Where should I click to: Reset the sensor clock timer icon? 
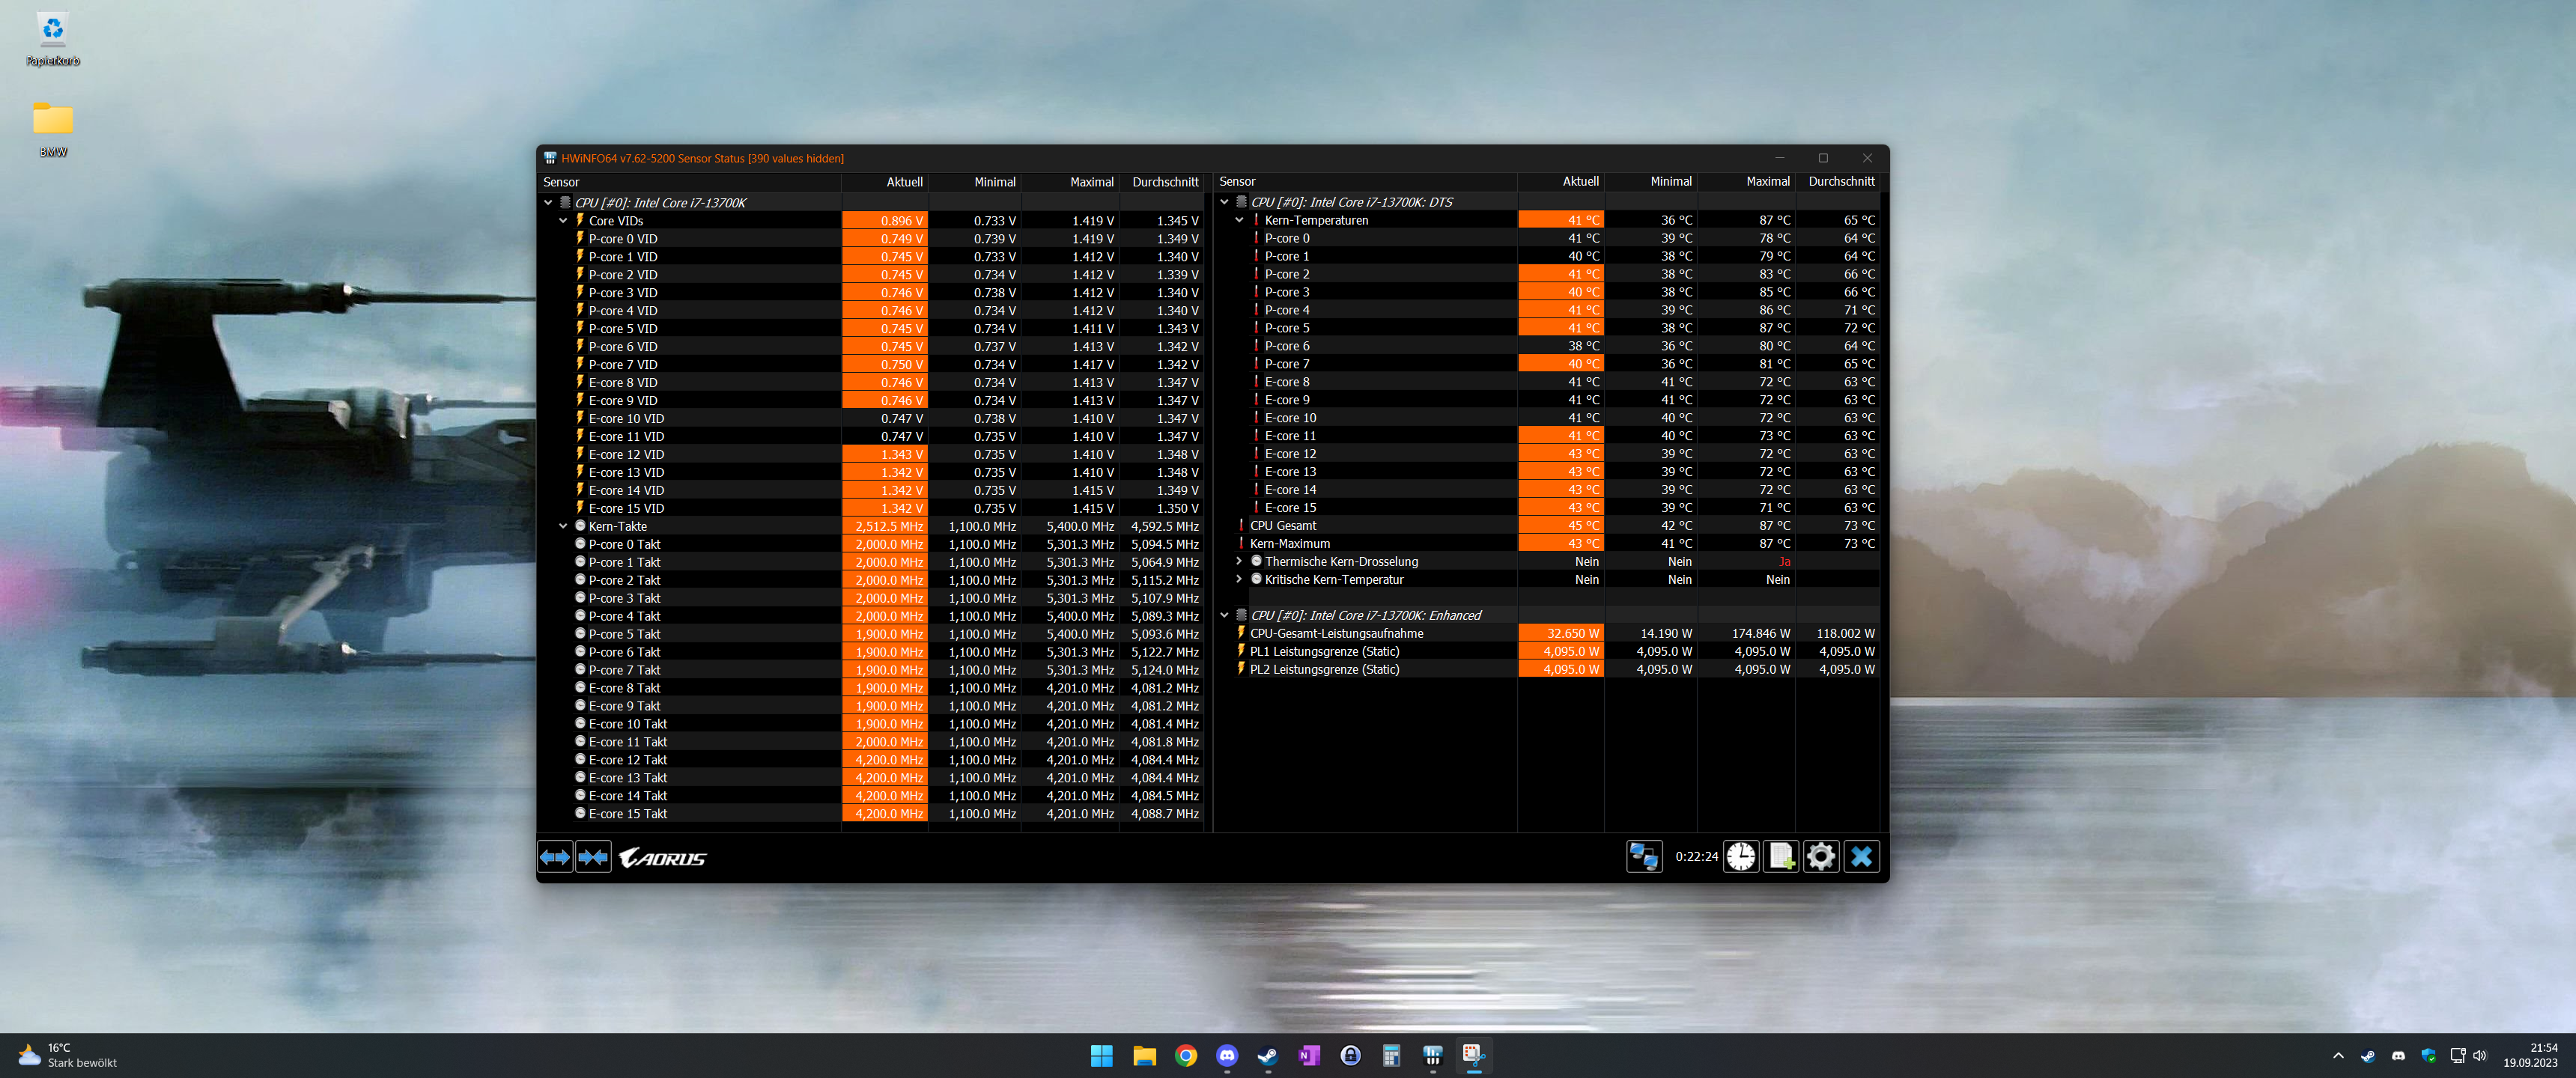1741,857
